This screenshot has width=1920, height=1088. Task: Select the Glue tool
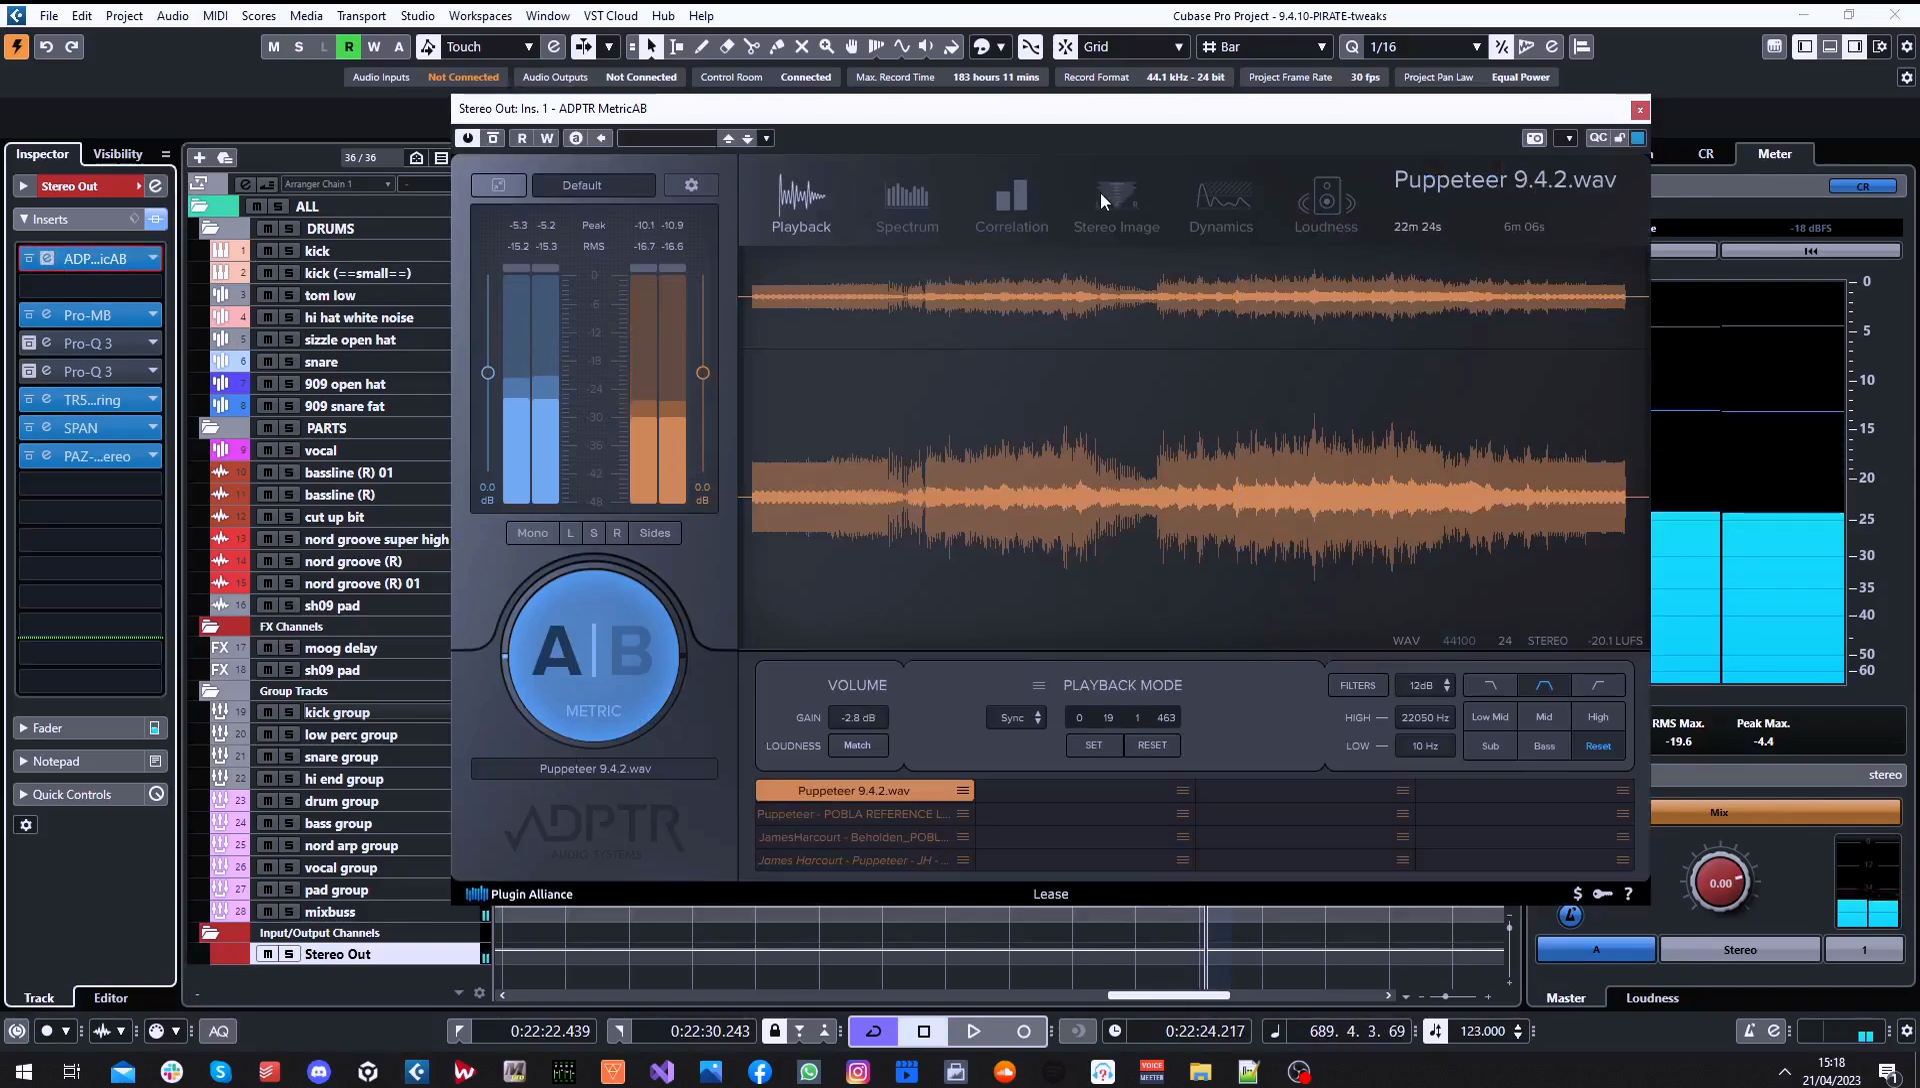tap(777, 47)
